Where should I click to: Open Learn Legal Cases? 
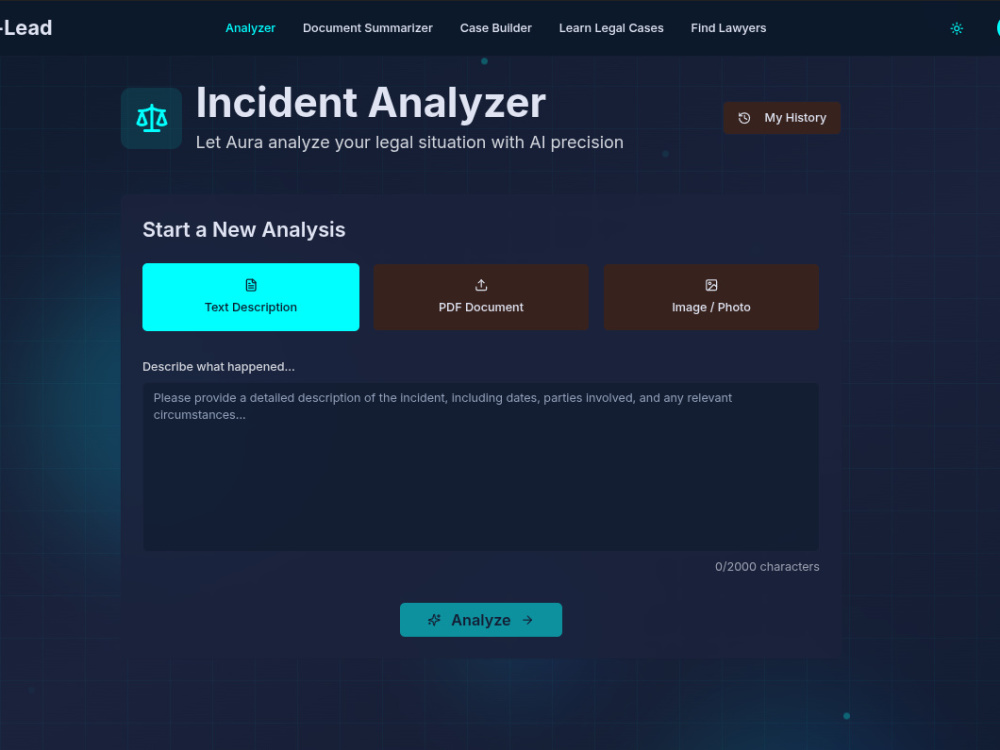click(611, 28)
